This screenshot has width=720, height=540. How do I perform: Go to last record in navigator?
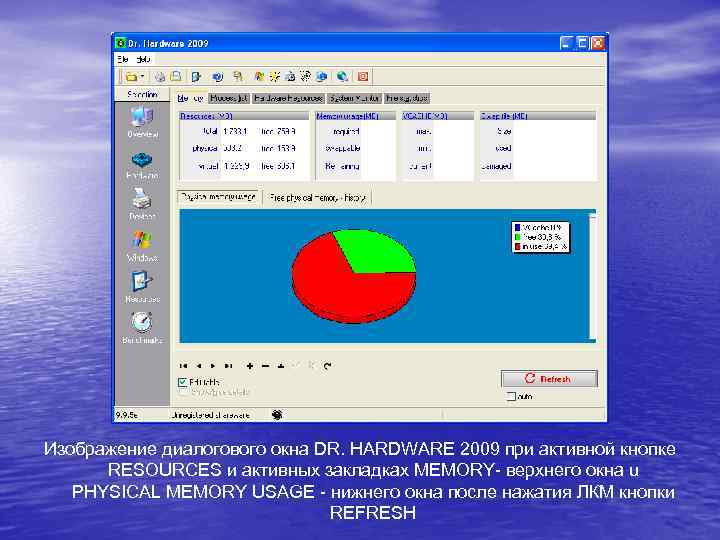pos(228,366)
